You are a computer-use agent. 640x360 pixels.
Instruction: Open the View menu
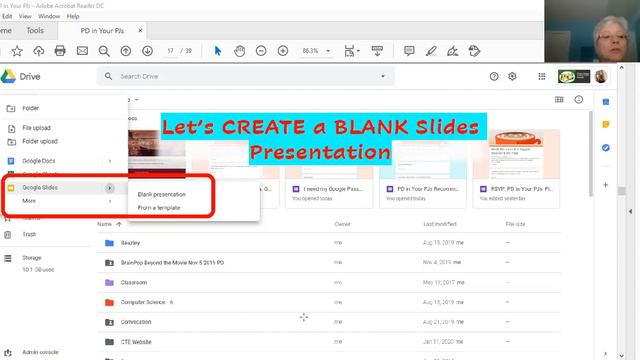point(25,16)
